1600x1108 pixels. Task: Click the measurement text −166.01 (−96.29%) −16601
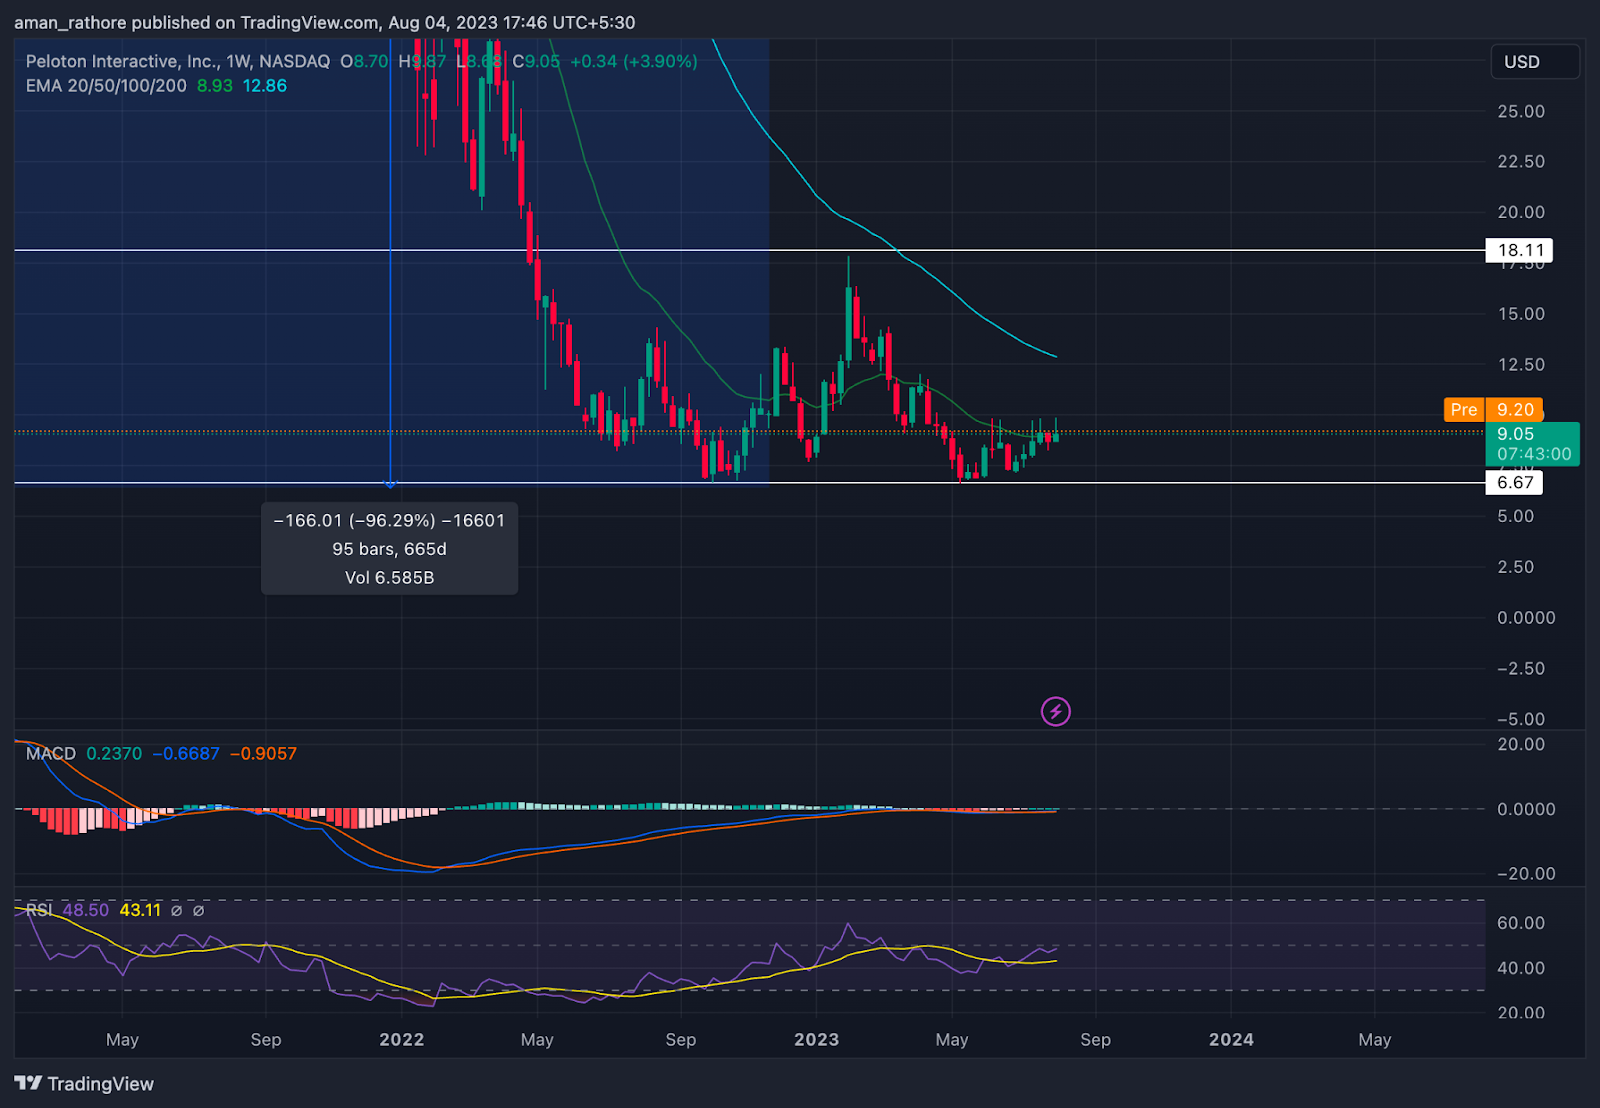click(389, 520)
